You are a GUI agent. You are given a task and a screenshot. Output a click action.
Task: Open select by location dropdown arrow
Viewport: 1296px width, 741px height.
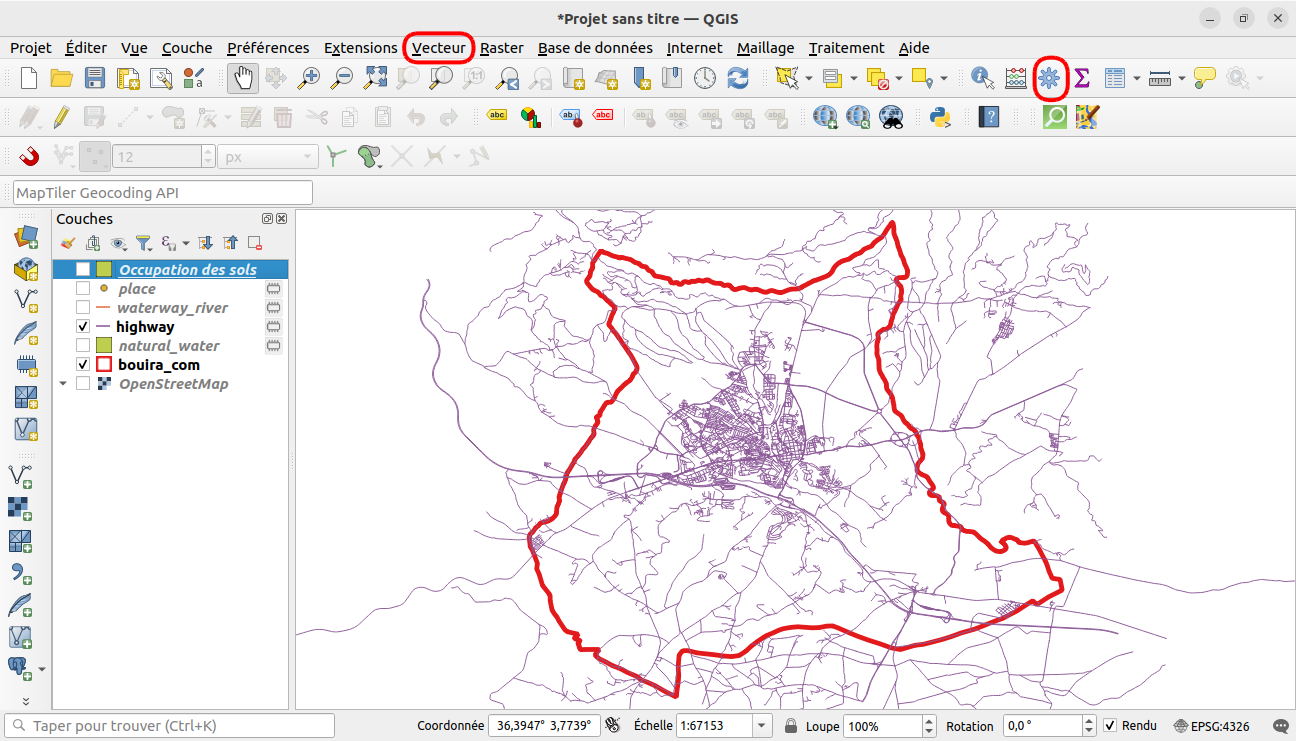pyautogui.click(x=943, y=78)
